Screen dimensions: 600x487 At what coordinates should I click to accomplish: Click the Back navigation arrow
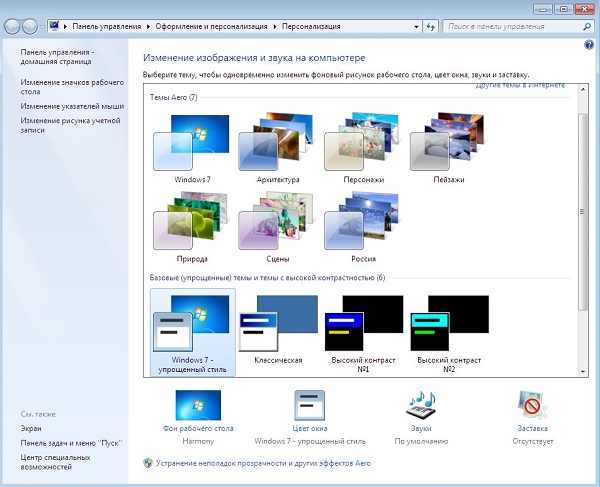12,26
